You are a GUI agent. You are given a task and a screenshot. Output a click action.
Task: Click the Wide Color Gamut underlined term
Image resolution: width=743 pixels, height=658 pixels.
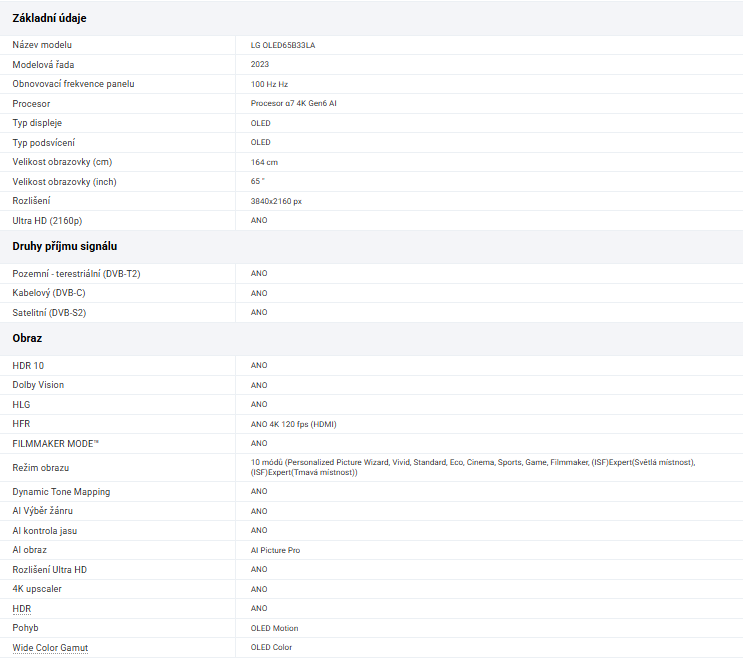click(50, 648)
